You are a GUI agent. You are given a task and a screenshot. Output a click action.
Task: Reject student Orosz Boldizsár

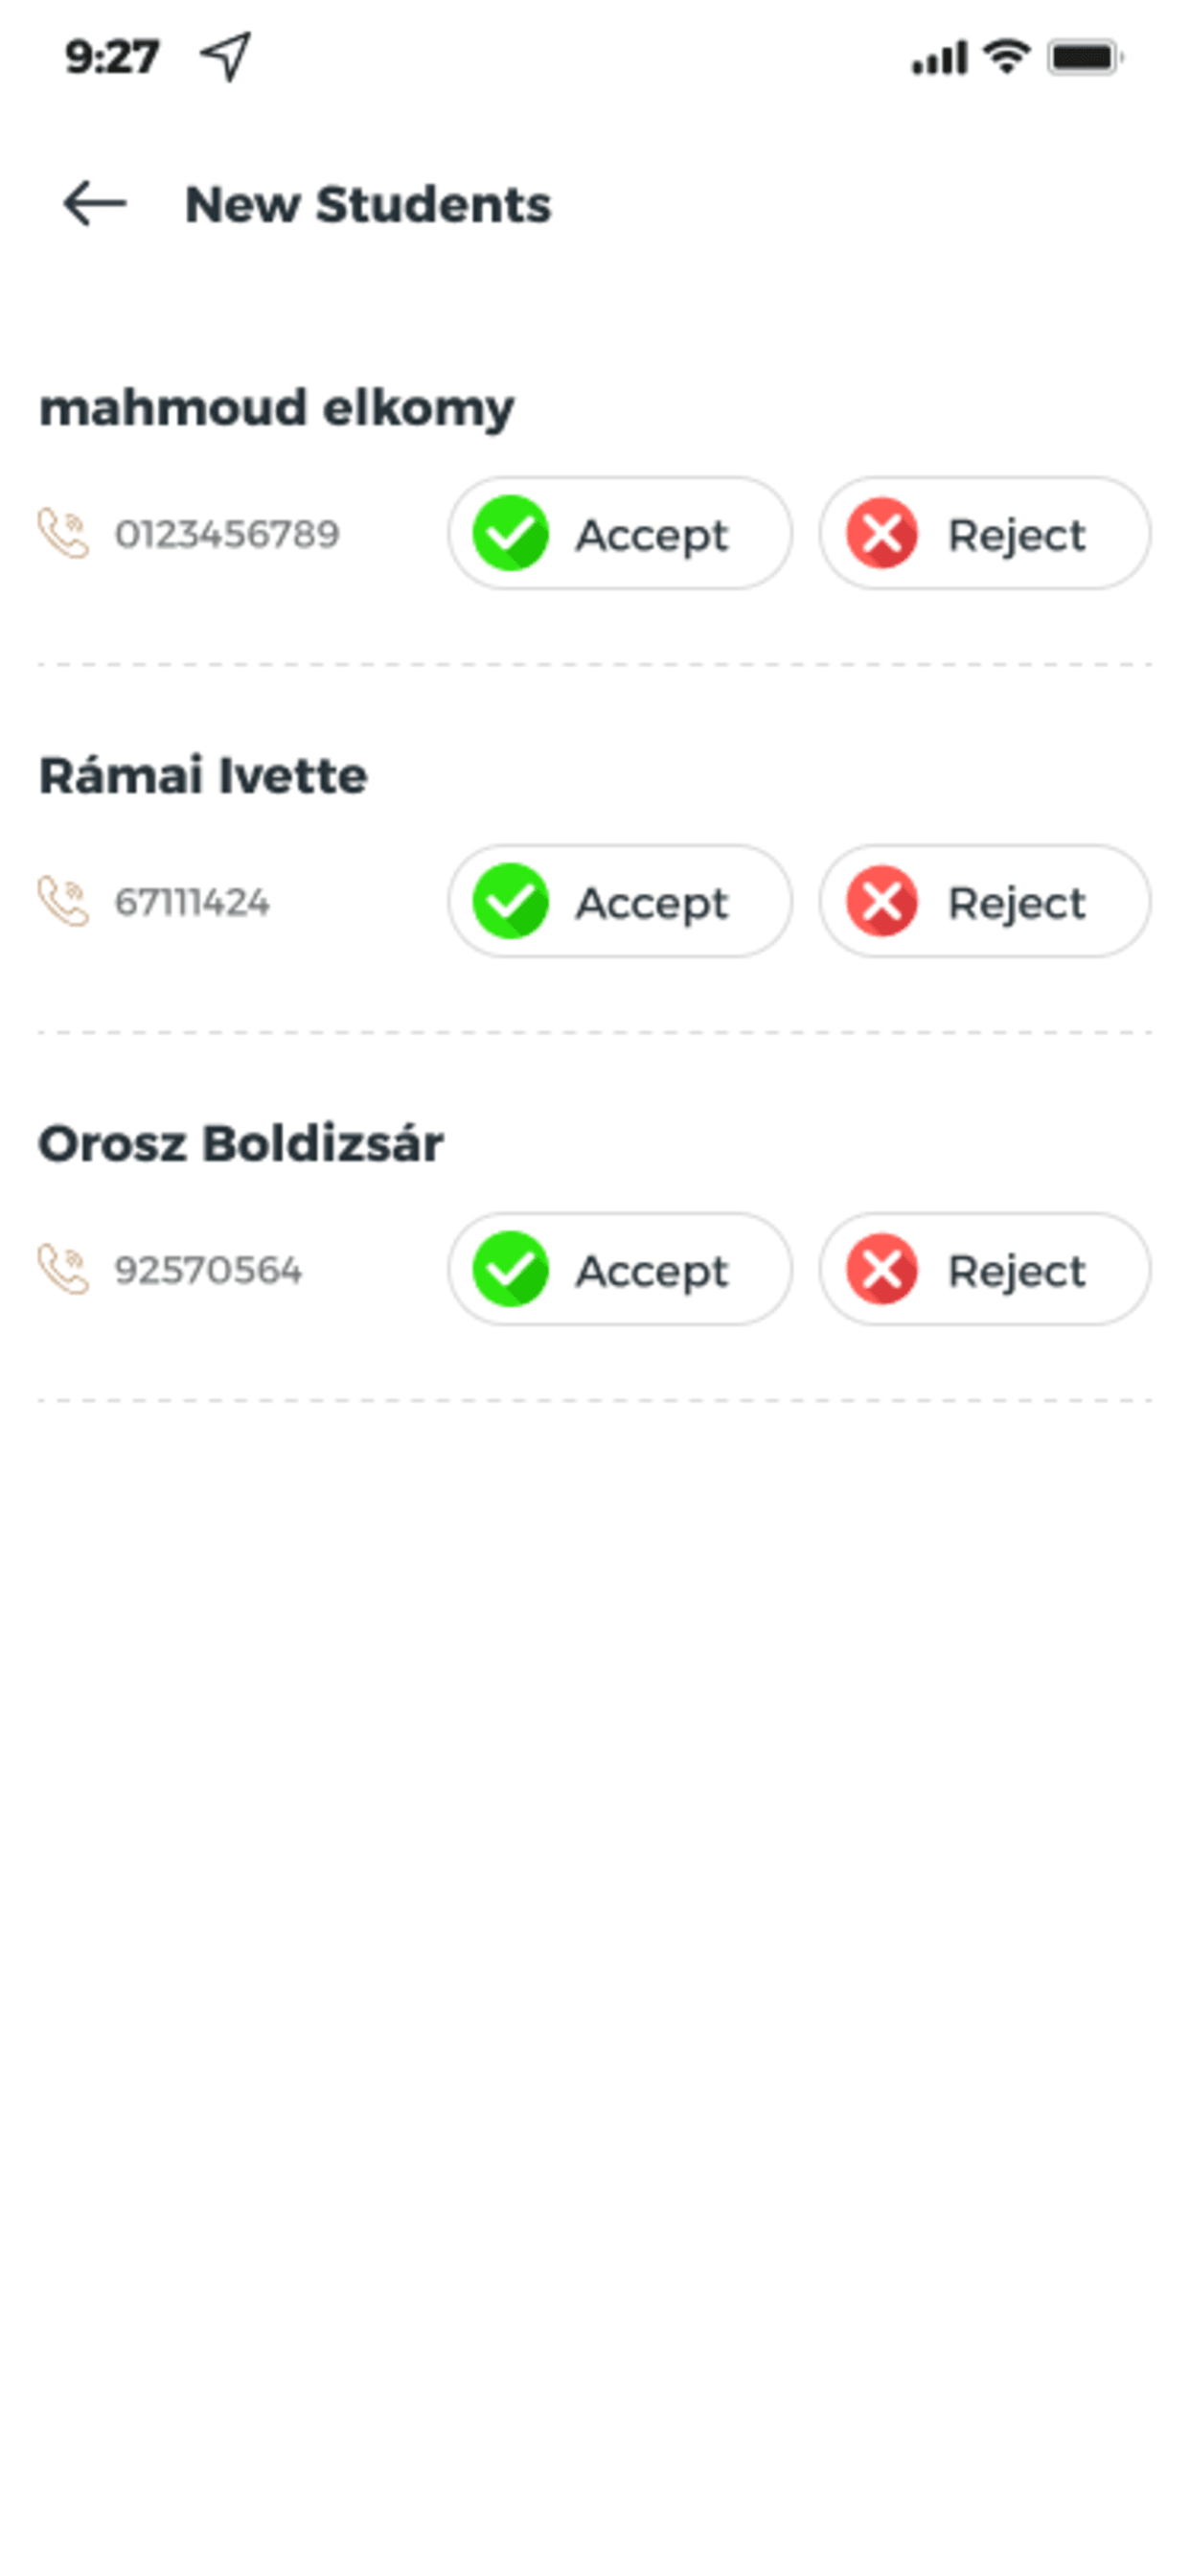(985, 1269)
